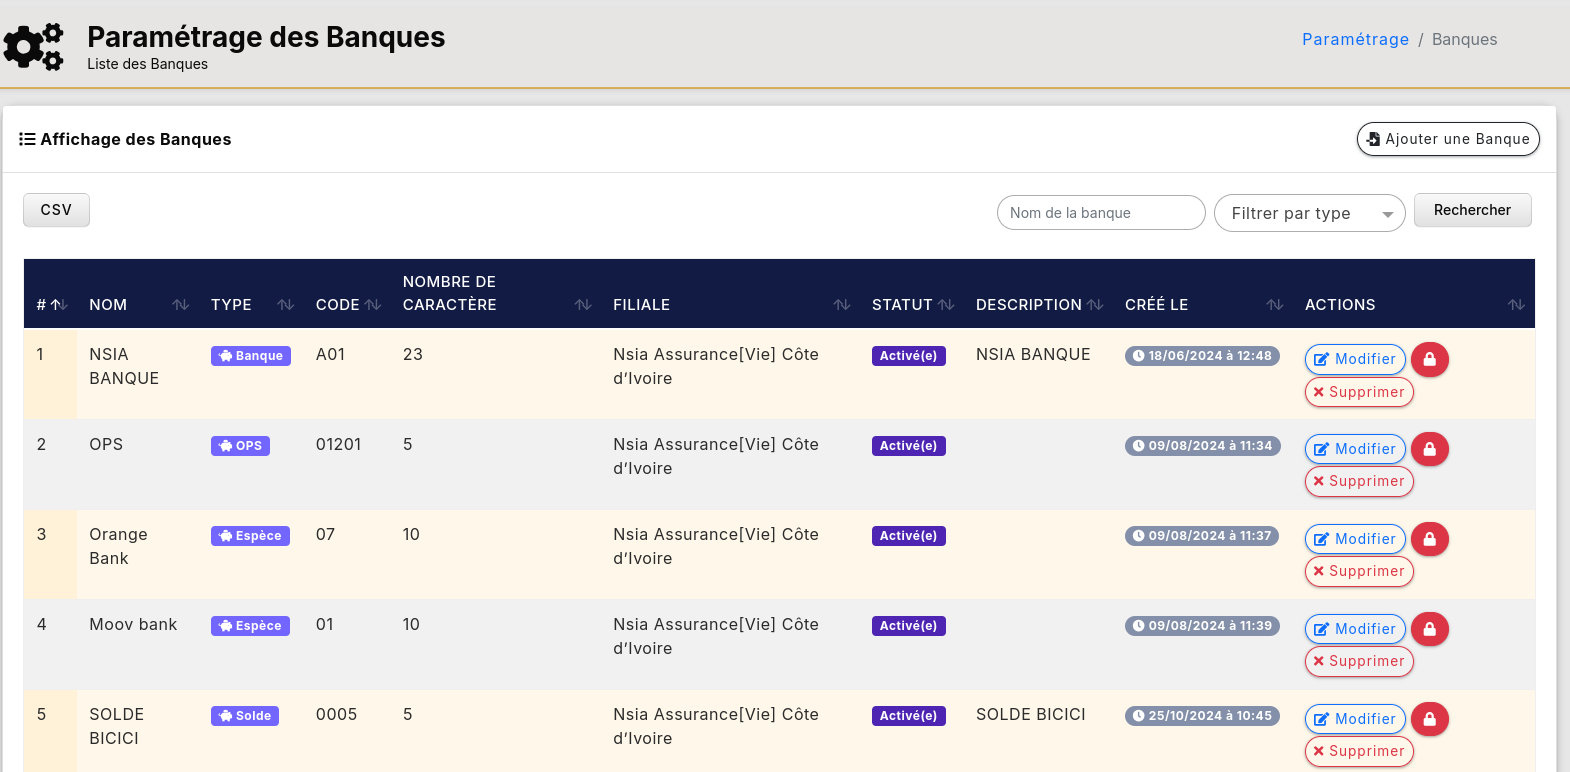Toggle Activé(e) badge for NSIA BANQUE

[908, 356]
